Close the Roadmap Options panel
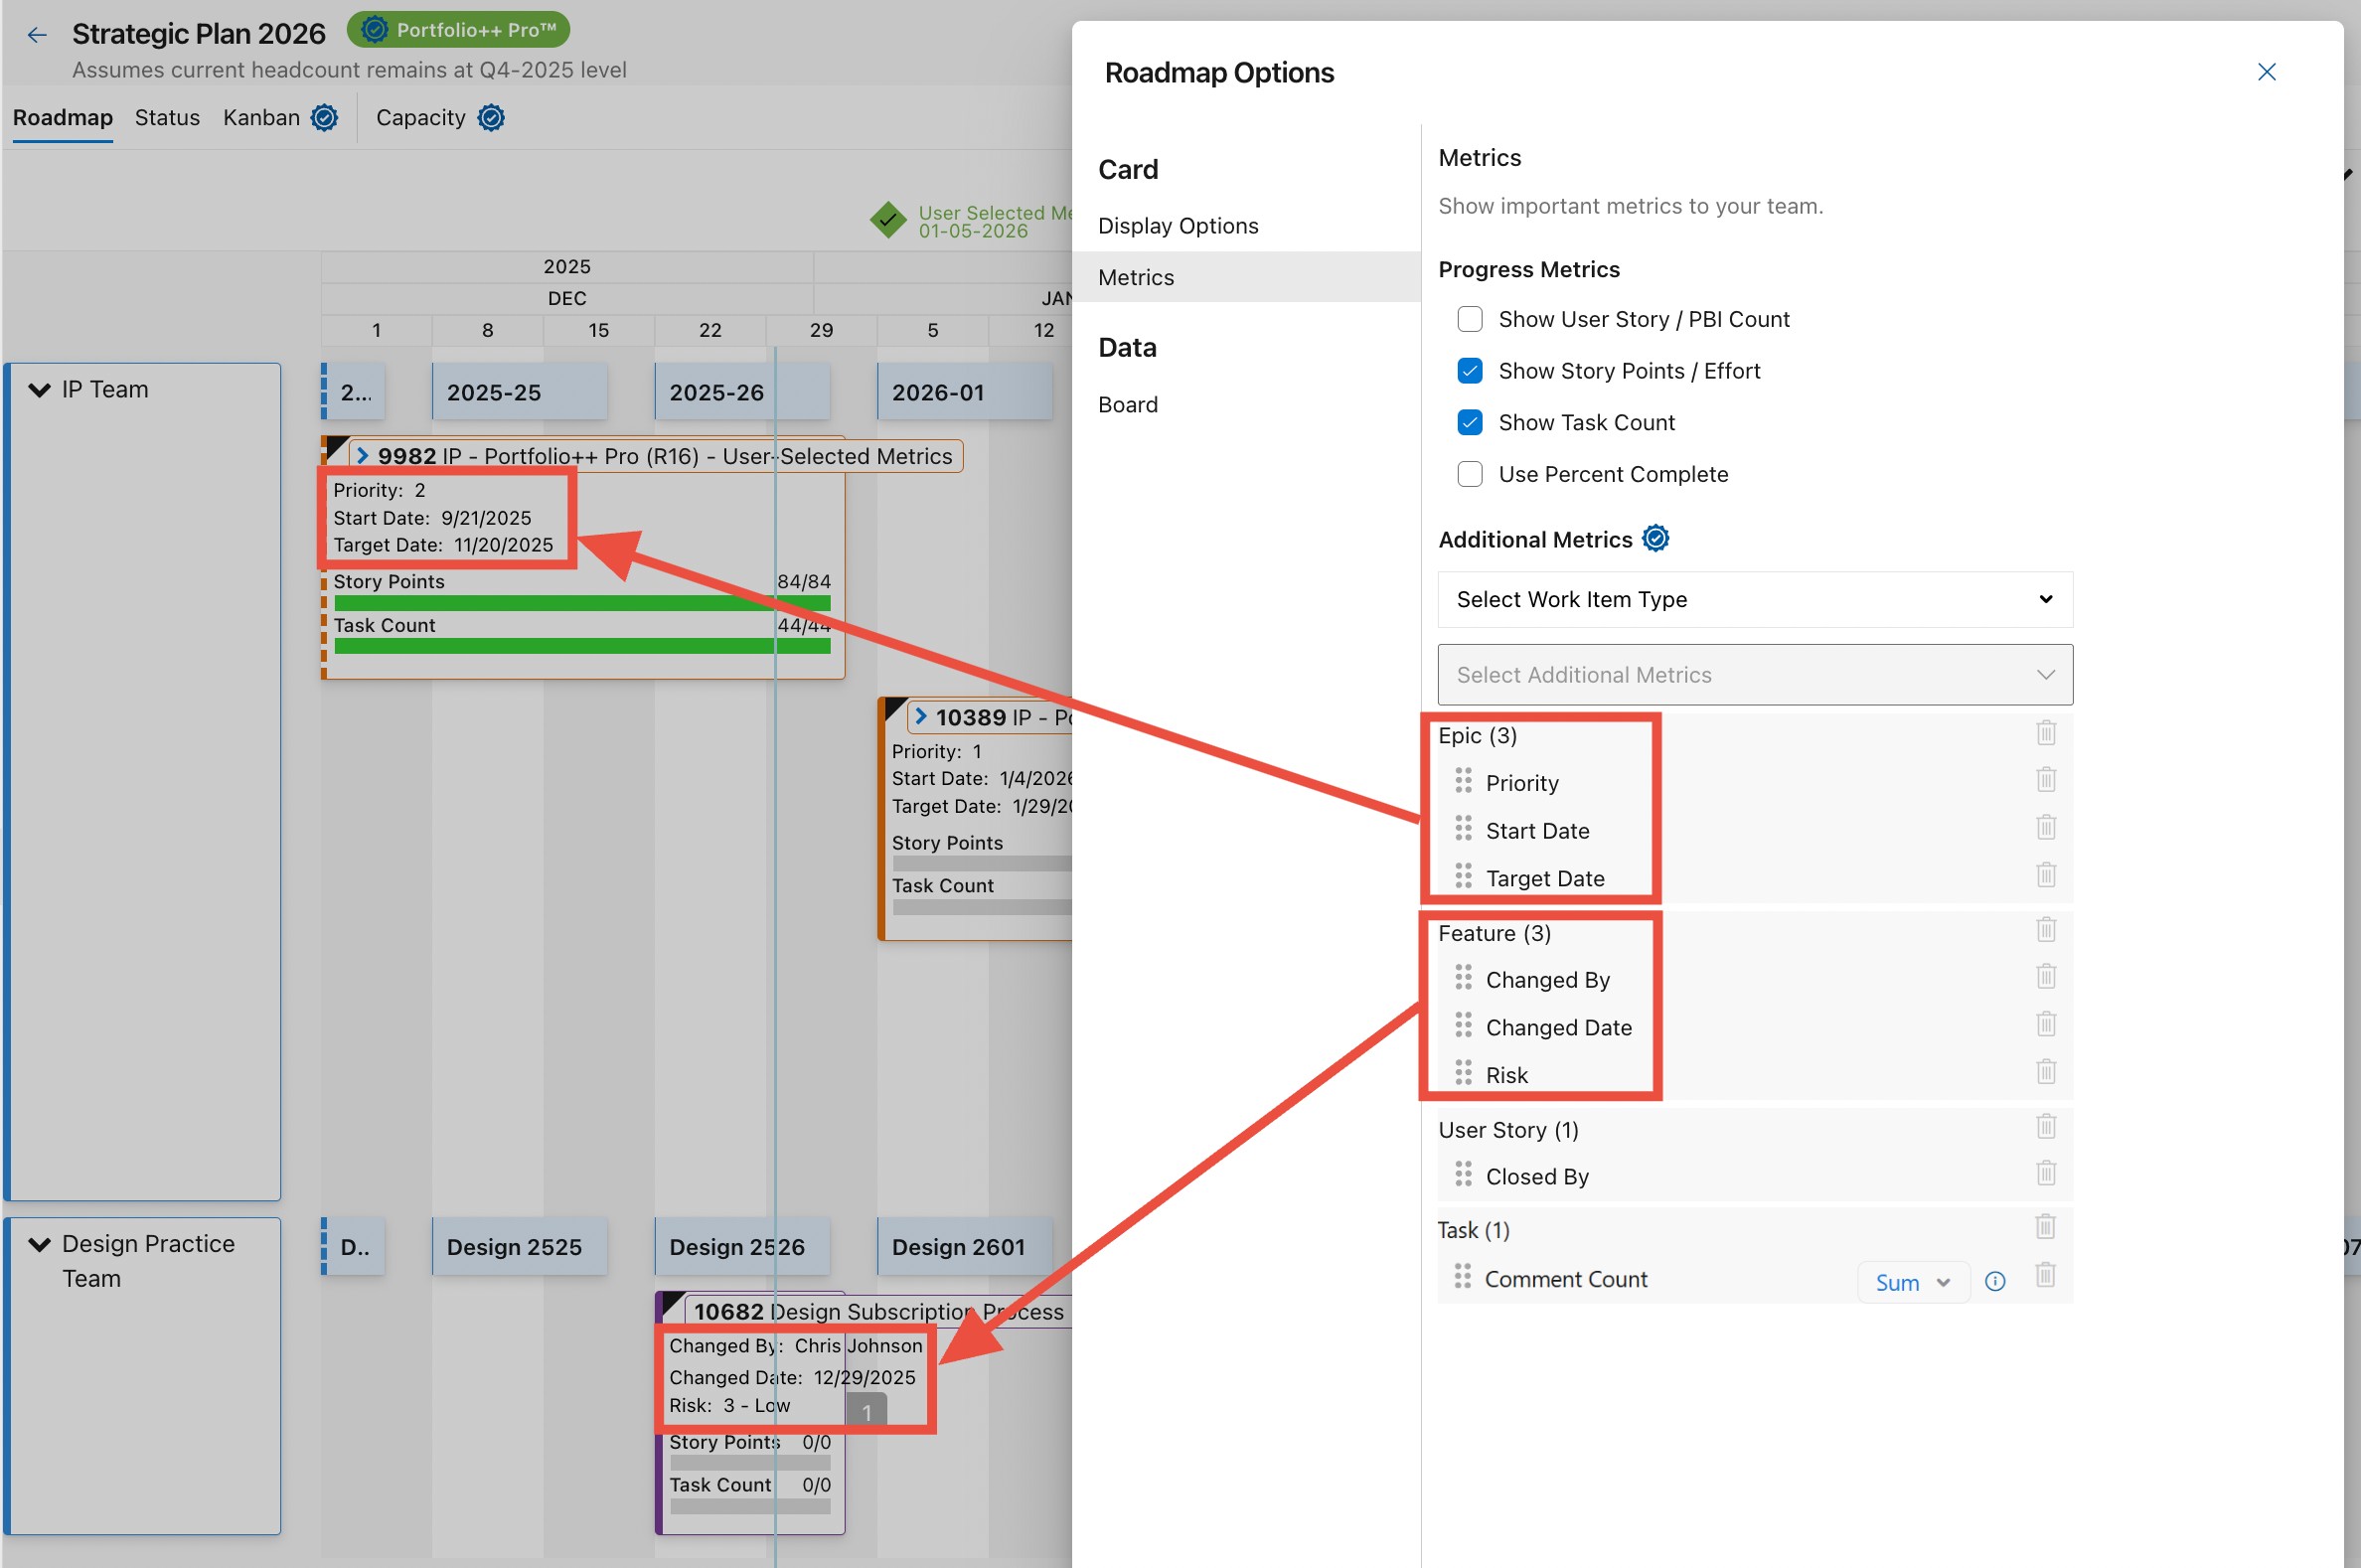Image resolution: width=2361 pixels, height=1568 pixels. pyautogui.click(x=2266, y=72)
